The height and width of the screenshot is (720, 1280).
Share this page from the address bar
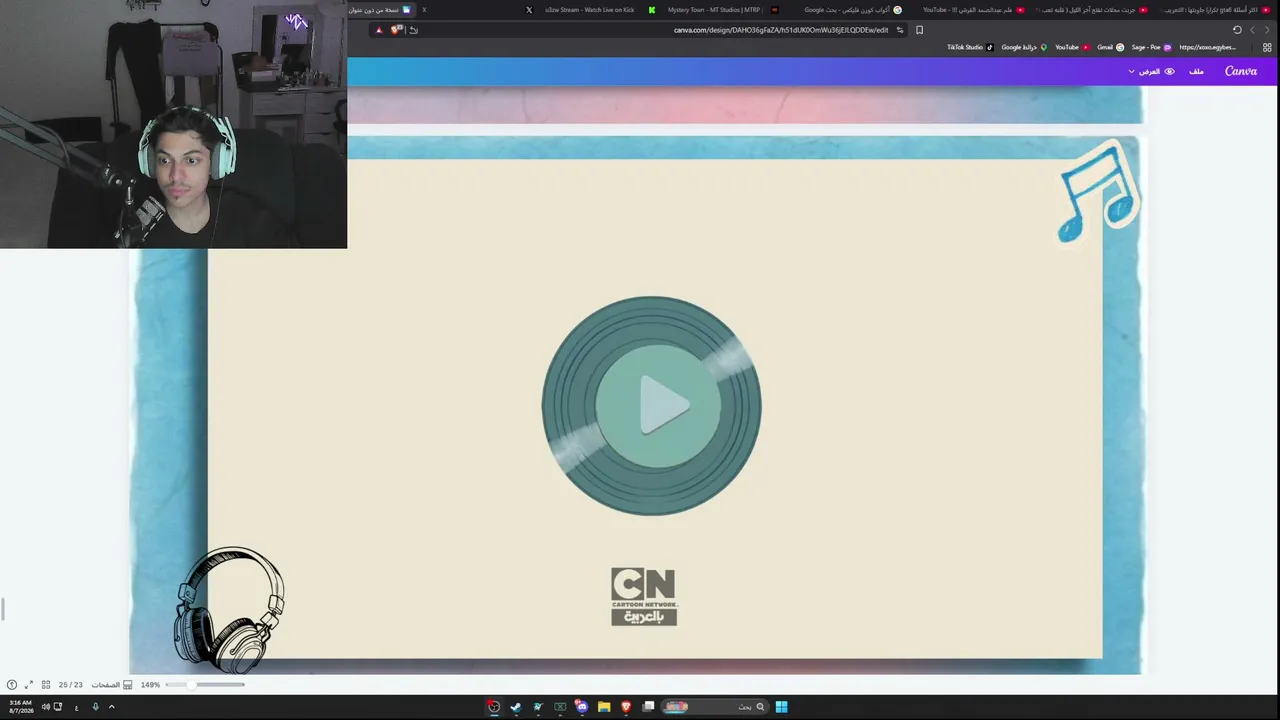click(414, 30)
